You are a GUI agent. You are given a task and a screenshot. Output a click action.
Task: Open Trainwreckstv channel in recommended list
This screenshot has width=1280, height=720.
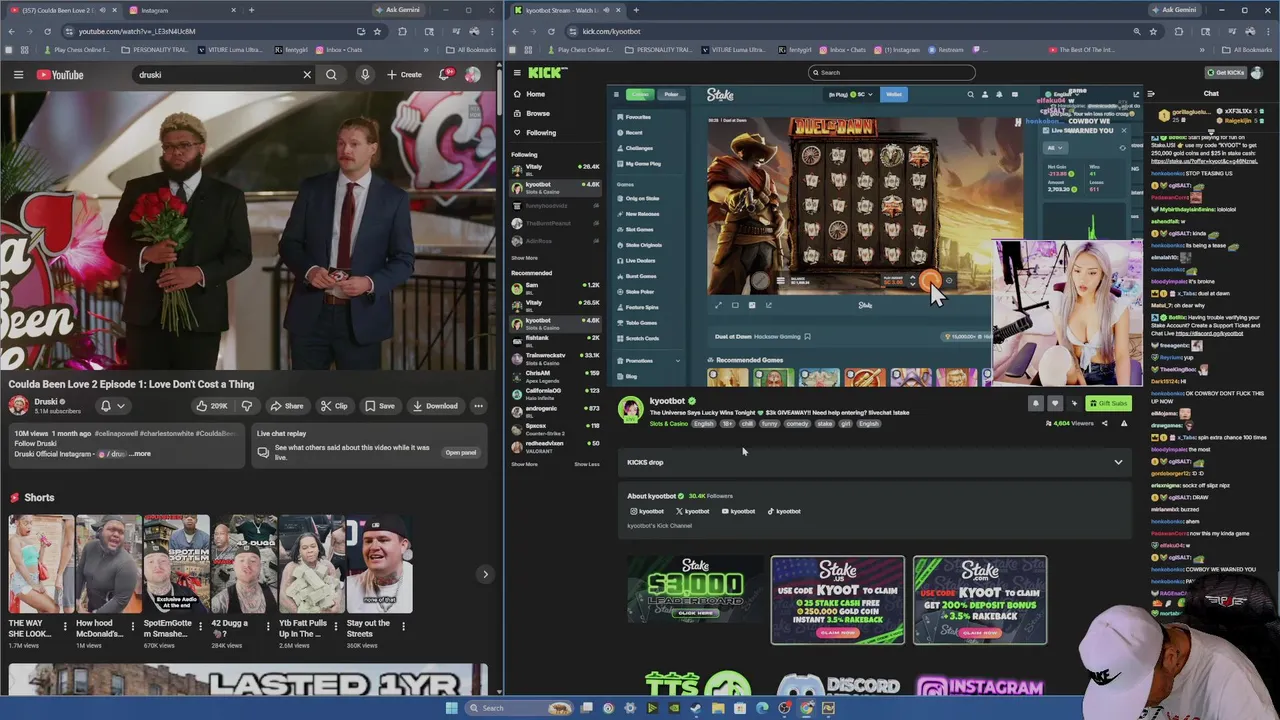[x=556, y=357]
